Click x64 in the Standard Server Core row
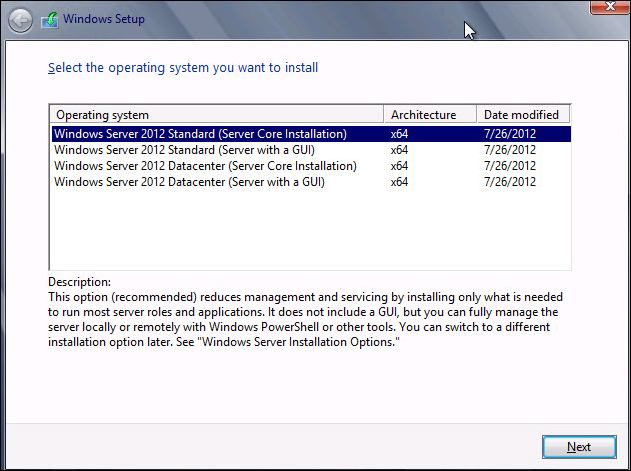The image size is (631, 471). tap(400, 134)
